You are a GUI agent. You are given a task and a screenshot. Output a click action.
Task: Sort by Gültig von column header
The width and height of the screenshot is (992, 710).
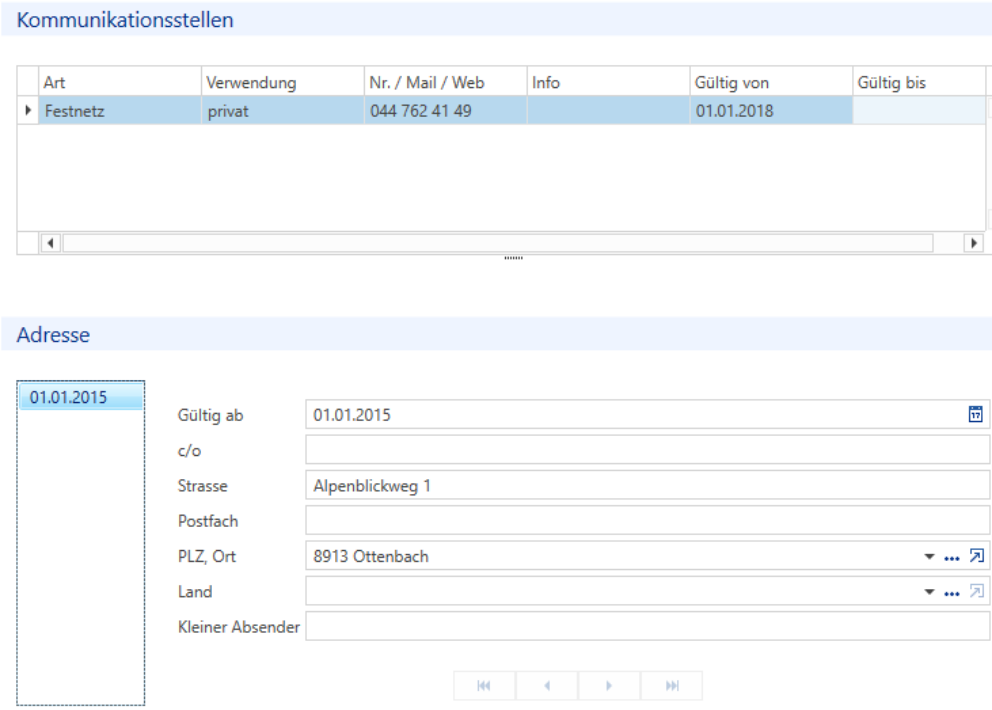(x=771, y=82)
